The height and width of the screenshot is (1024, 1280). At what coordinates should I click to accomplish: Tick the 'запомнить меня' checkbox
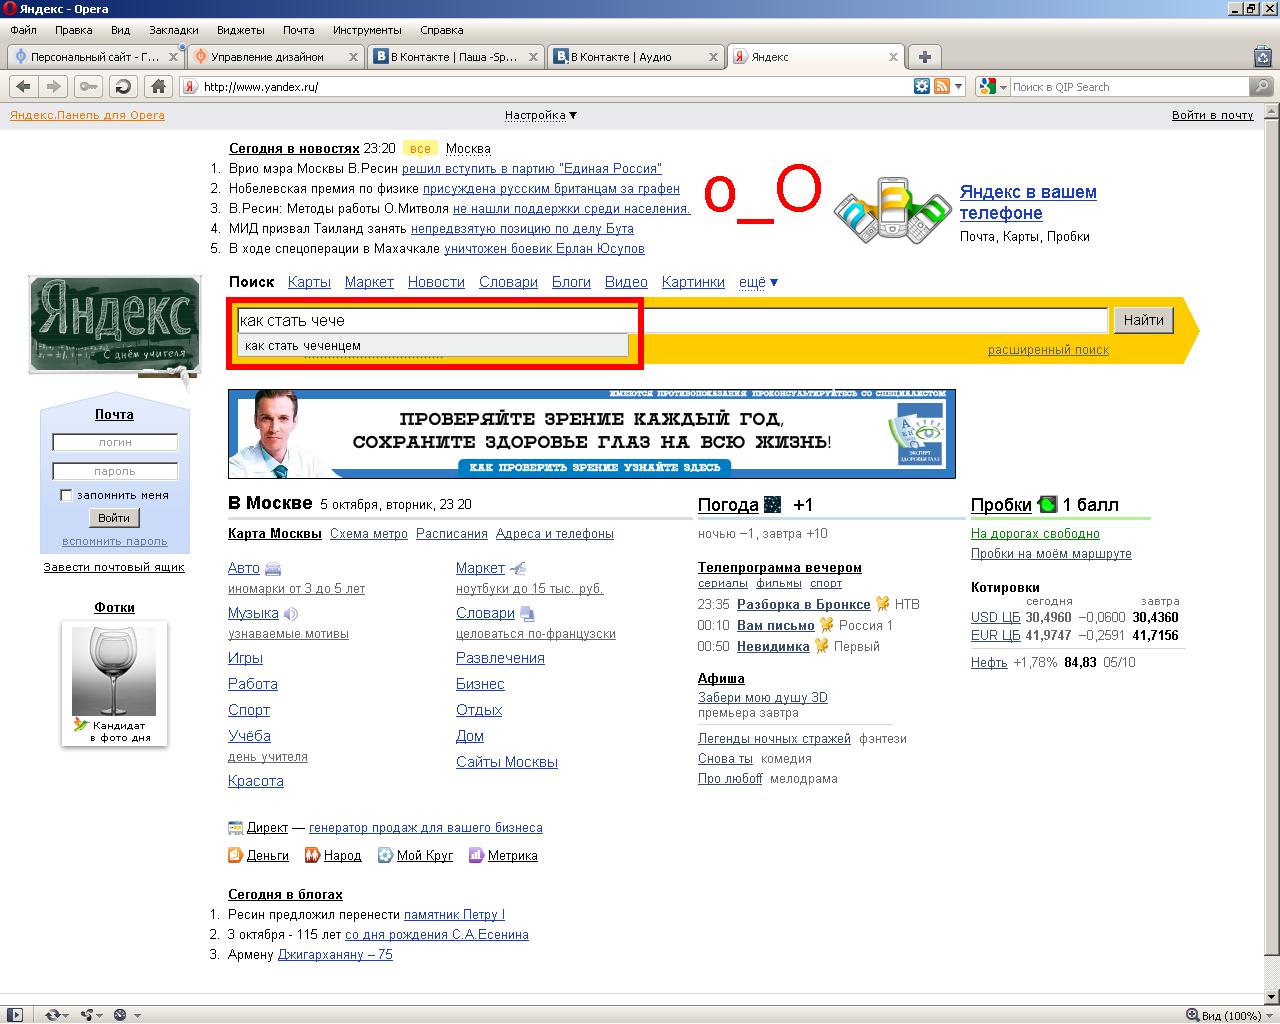tap(66, 495)
